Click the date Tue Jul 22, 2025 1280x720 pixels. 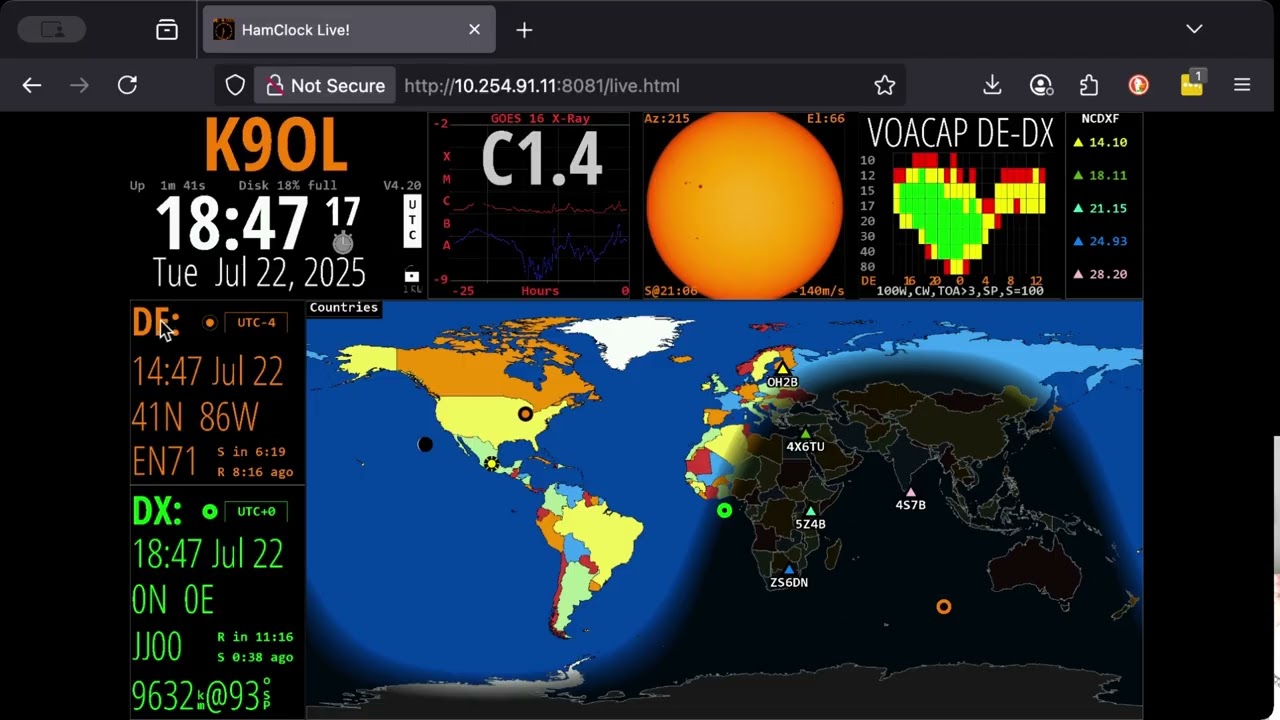click(x=259, y=273)
